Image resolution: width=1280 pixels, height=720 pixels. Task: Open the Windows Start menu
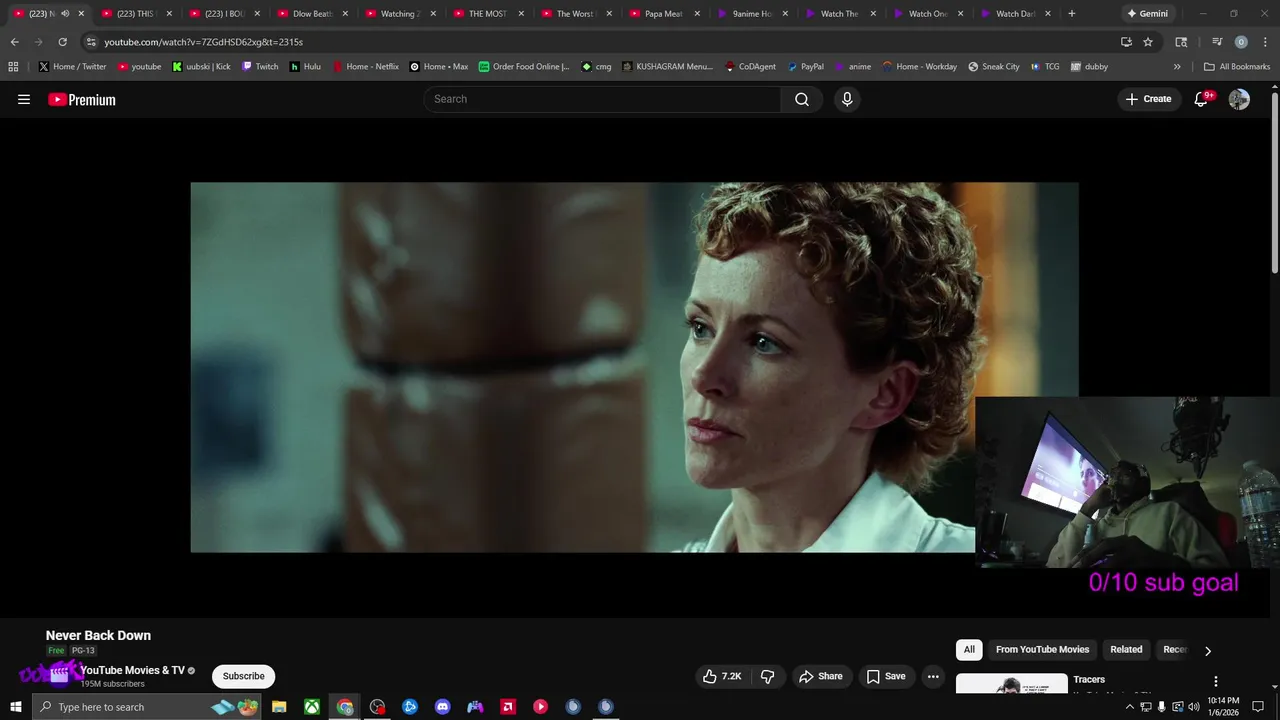coord(15,707)
